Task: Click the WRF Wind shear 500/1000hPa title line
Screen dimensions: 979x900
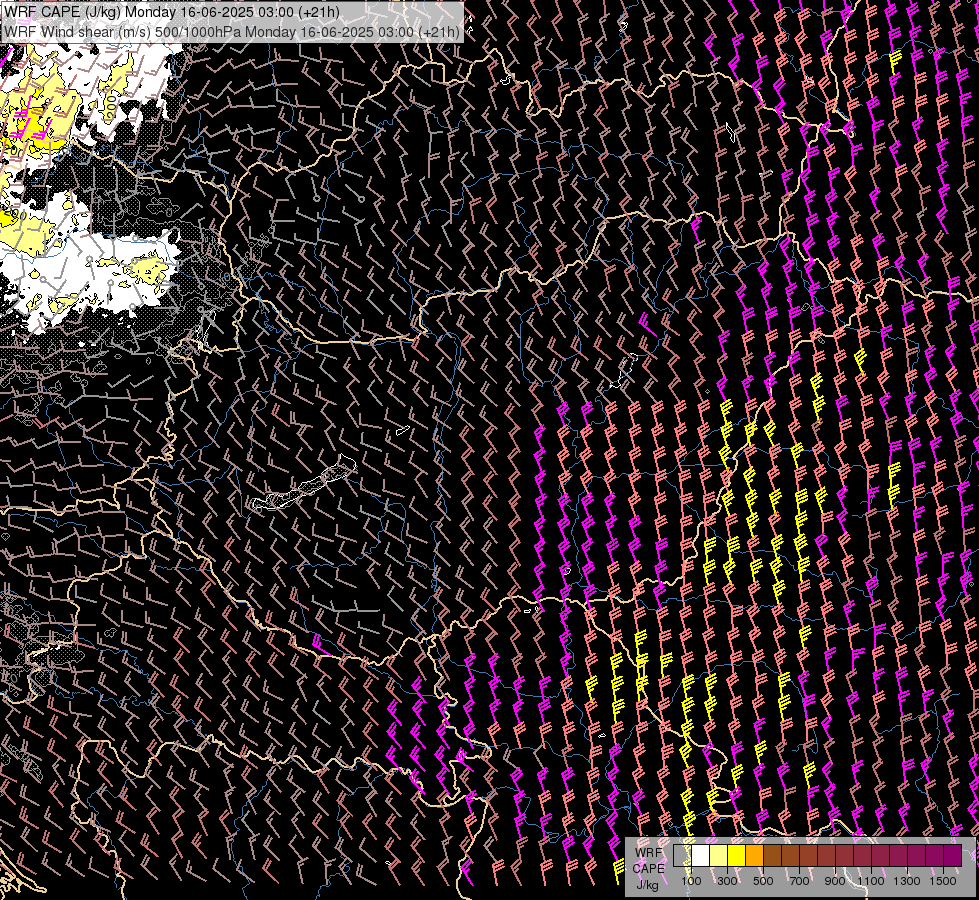Action: [232, 31]
